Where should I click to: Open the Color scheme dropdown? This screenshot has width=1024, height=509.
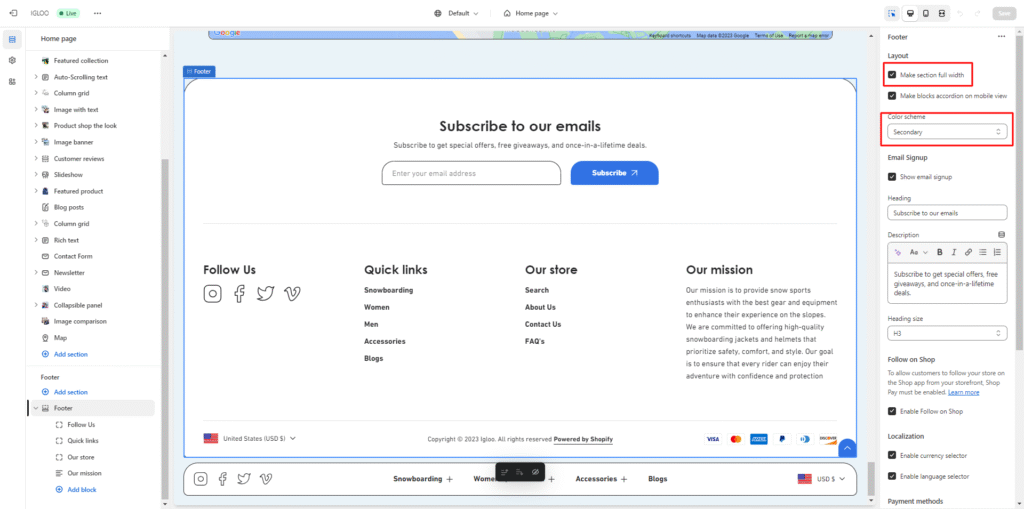click(946, 132)
